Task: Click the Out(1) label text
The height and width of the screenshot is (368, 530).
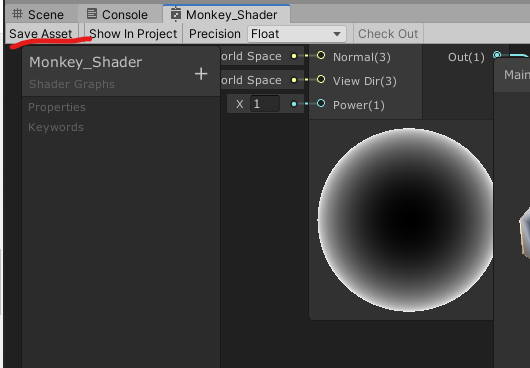Action: [x=466, y=57]
